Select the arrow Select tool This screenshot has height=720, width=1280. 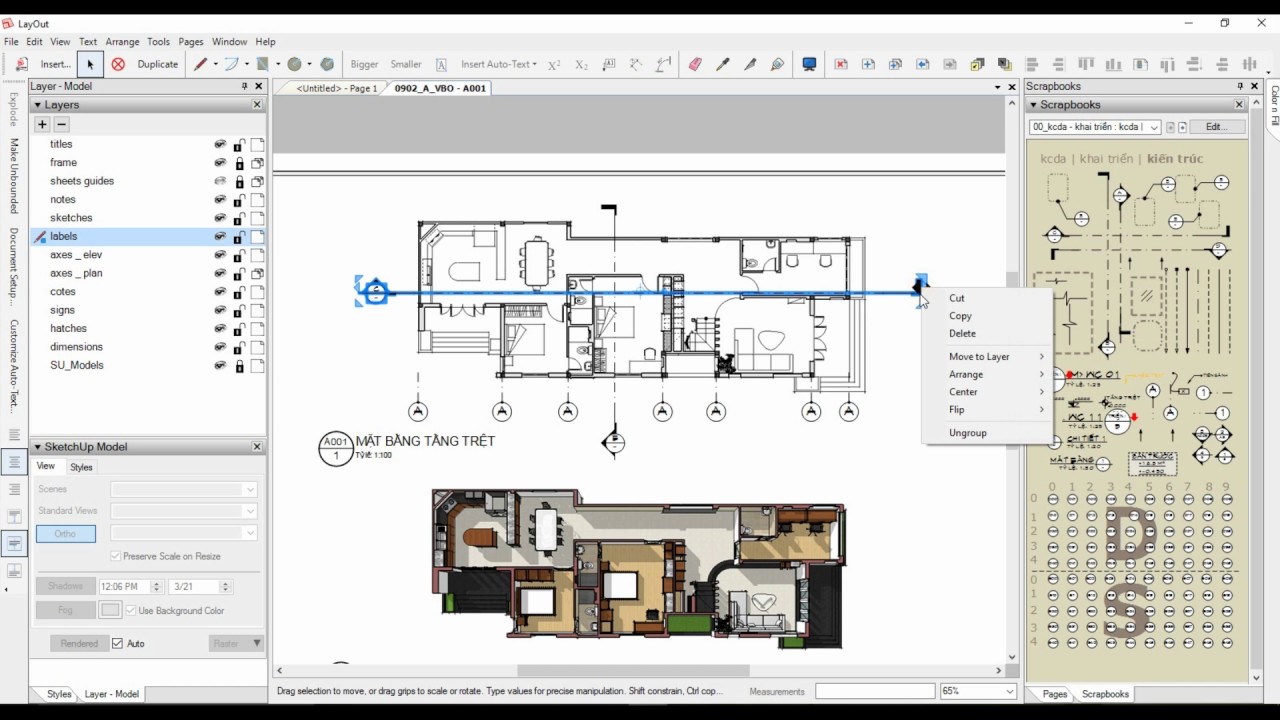(90, 64)
